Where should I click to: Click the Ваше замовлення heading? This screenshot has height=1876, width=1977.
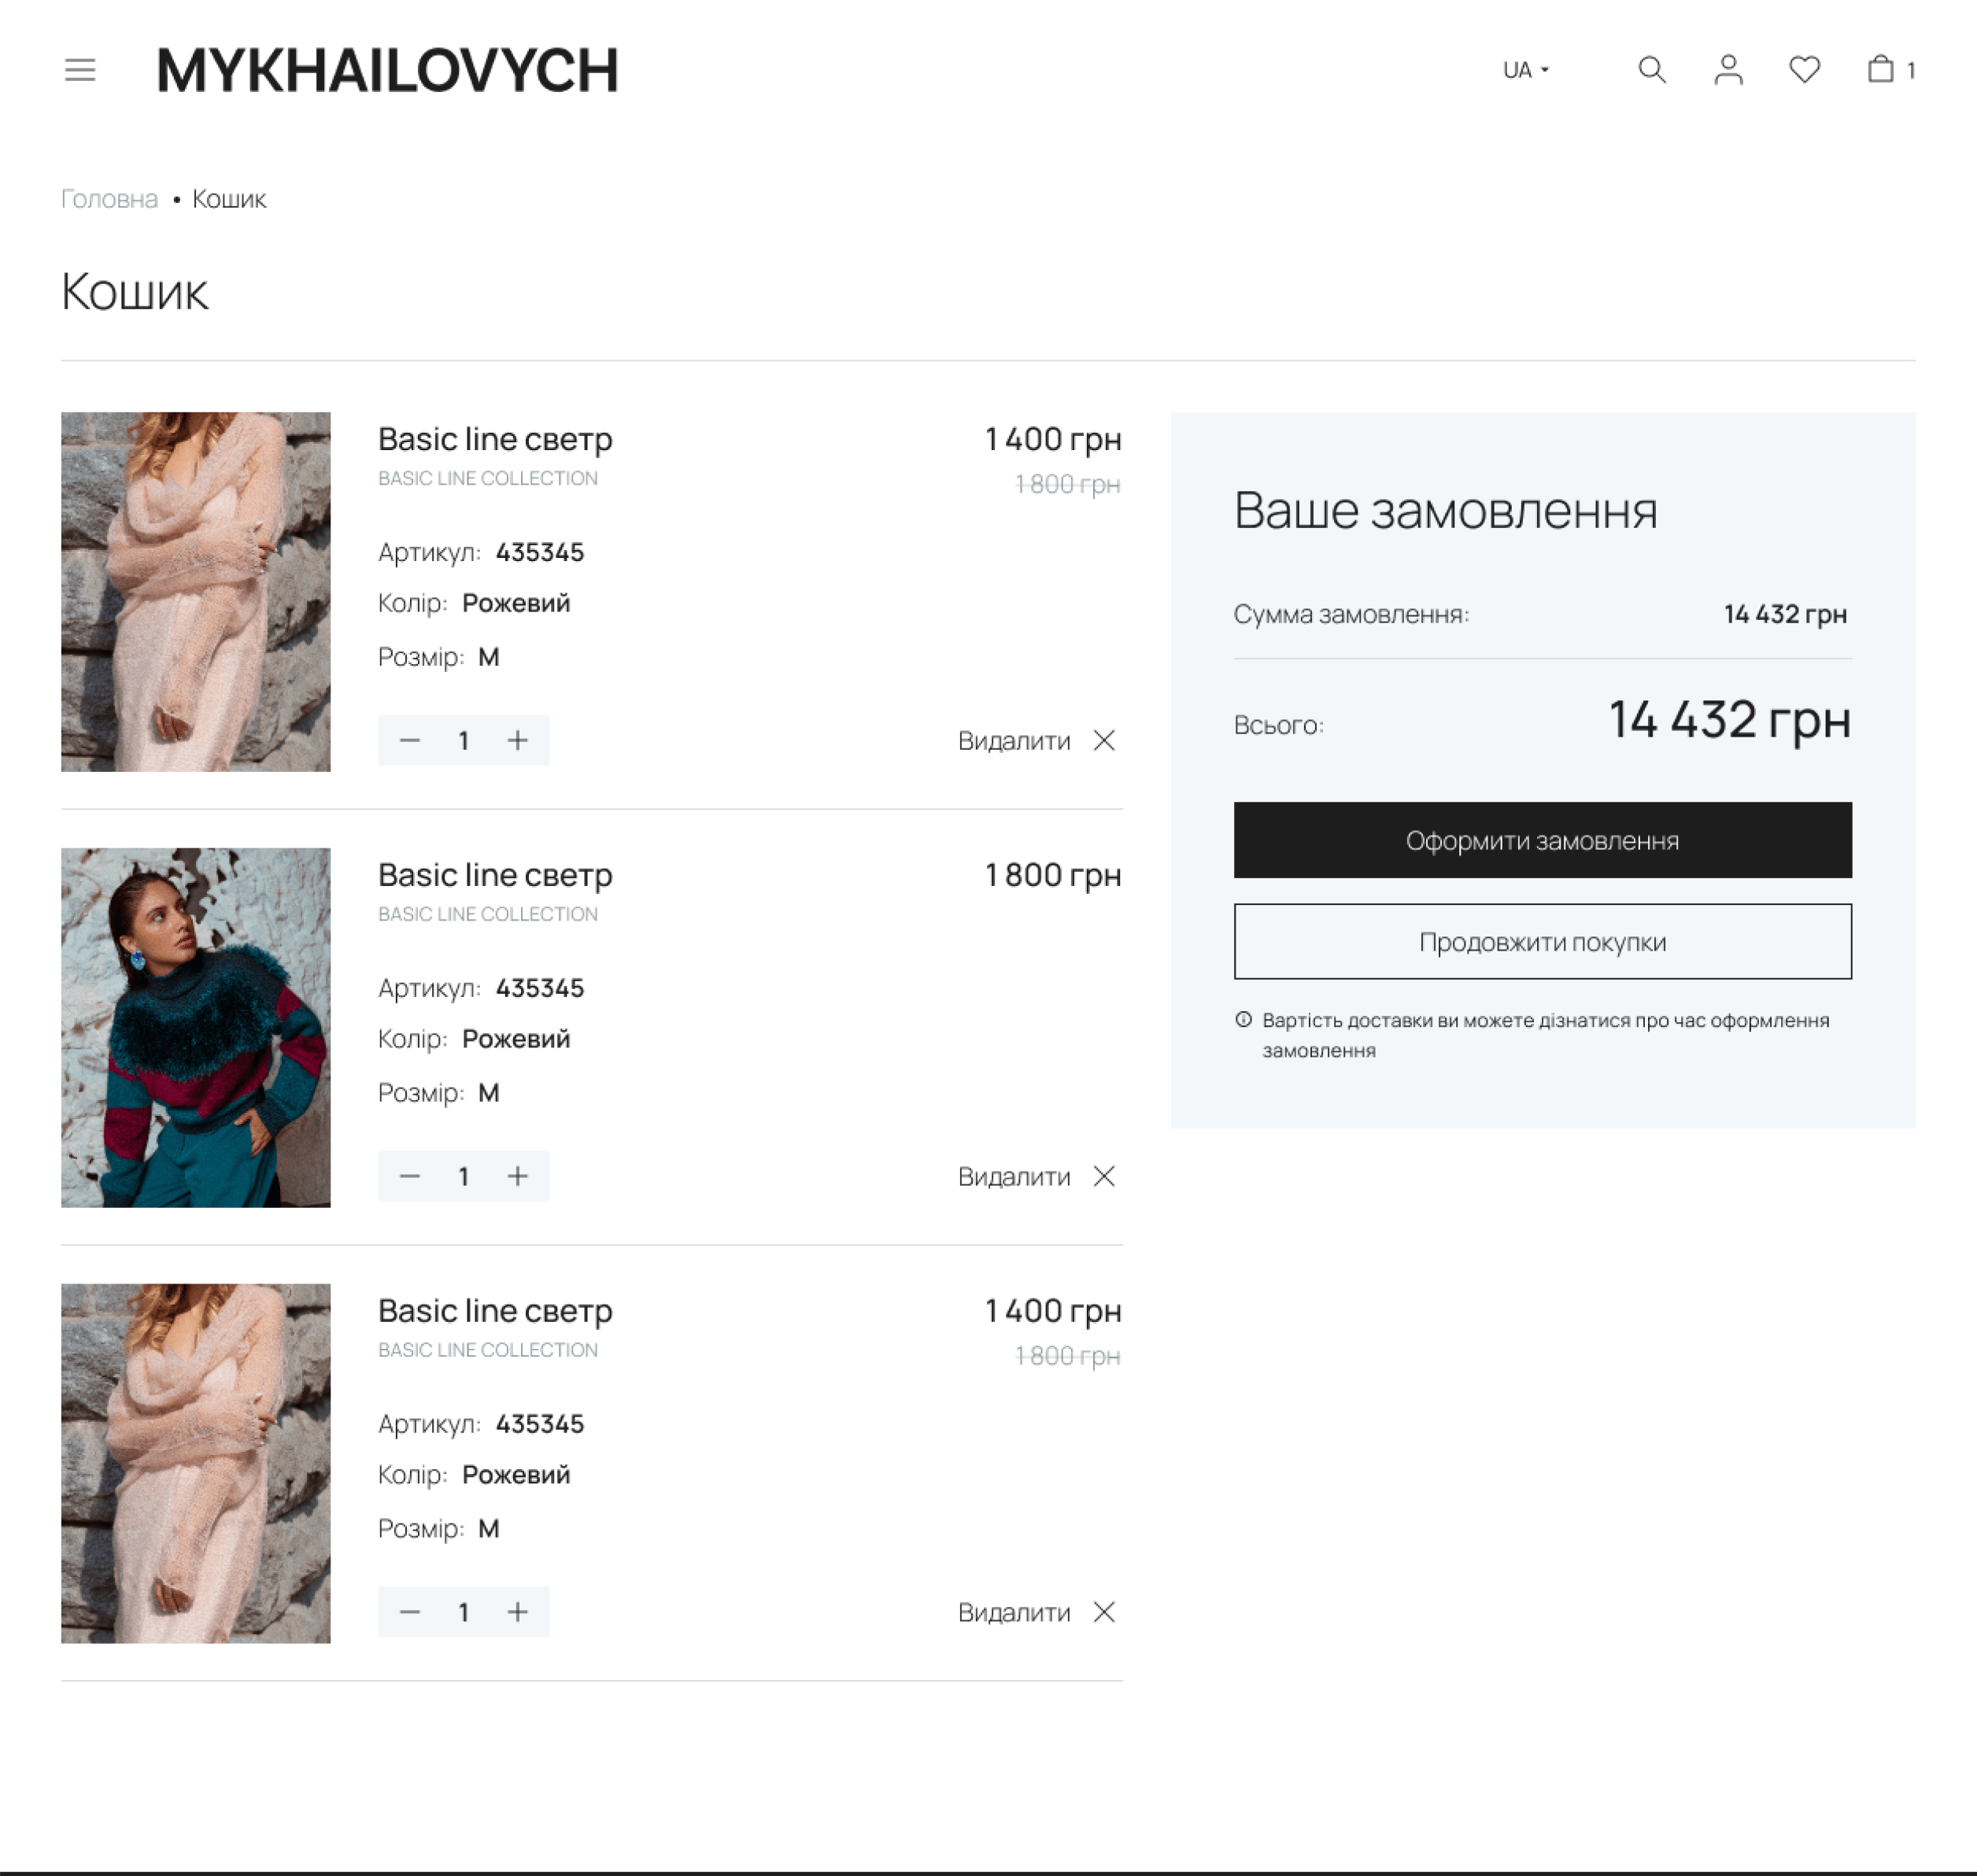click(1445, 511)
